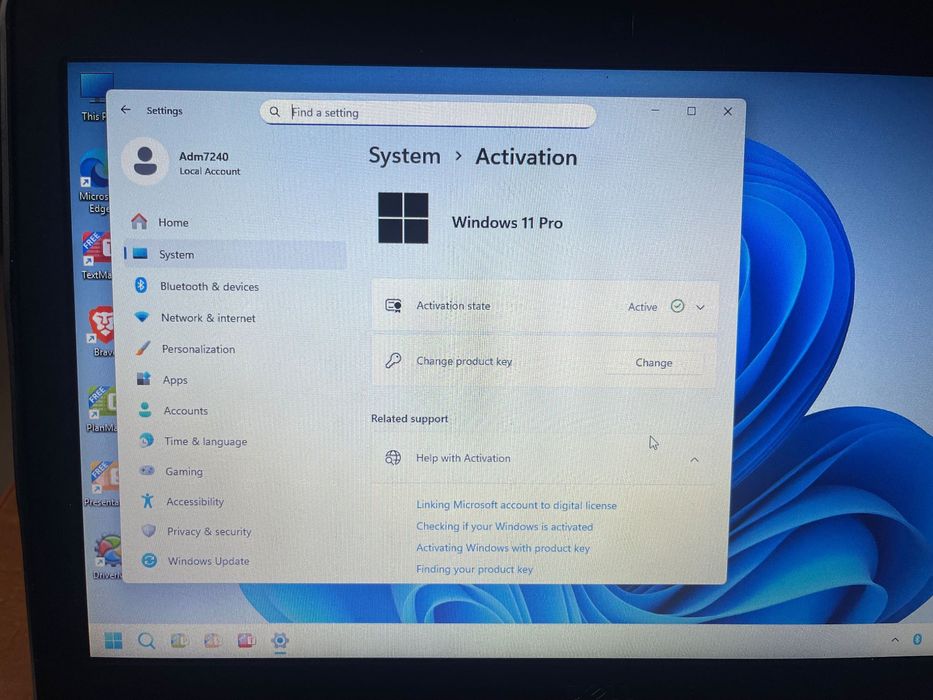933x700 pixels.
Task: Click the Local Account label
Action: tap(209, 171)
